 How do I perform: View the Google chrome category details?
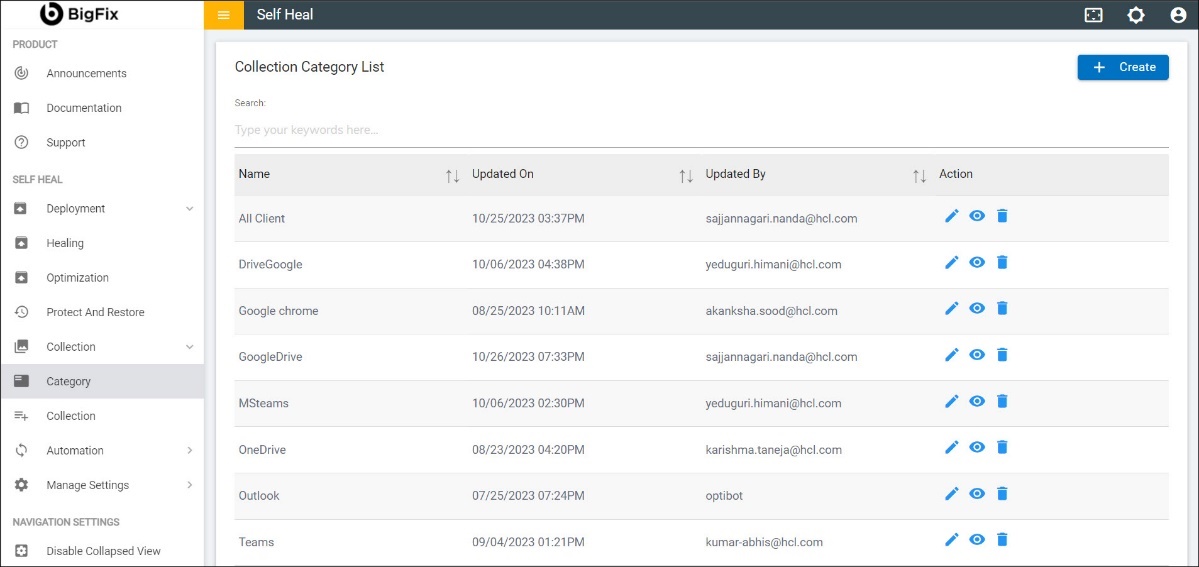click(977, 309)
